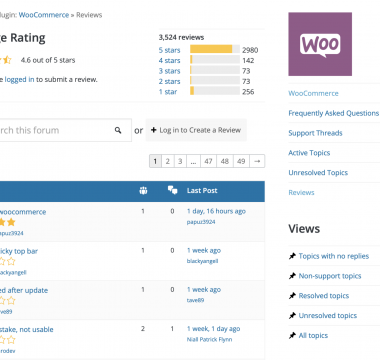Filter reviews by 5 stars
Viewport: 380px width, 360px height.
click(169, 50)
